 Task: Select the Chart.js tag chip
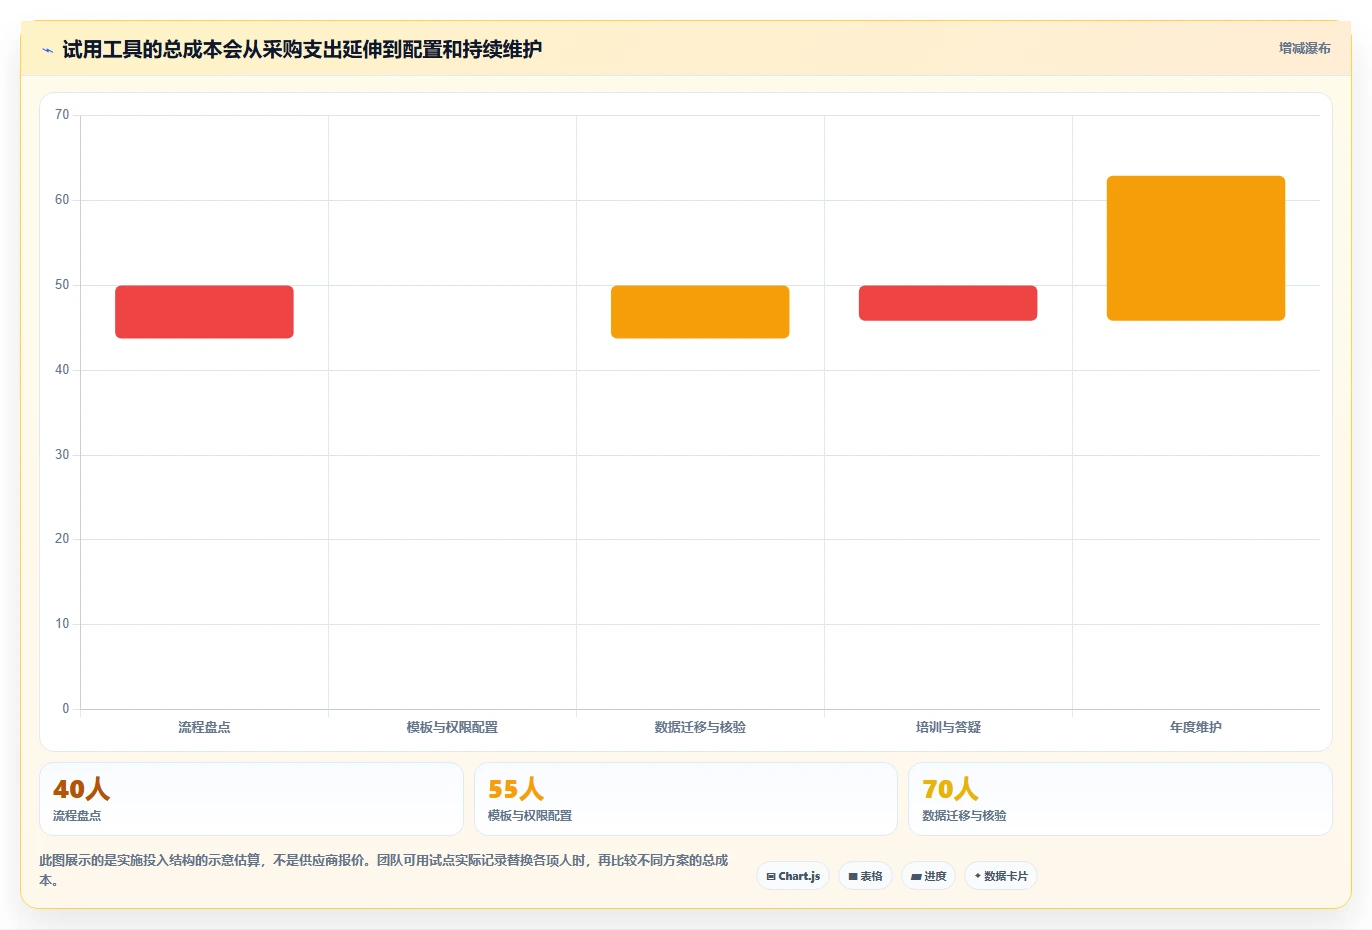[x=793, y=876]
